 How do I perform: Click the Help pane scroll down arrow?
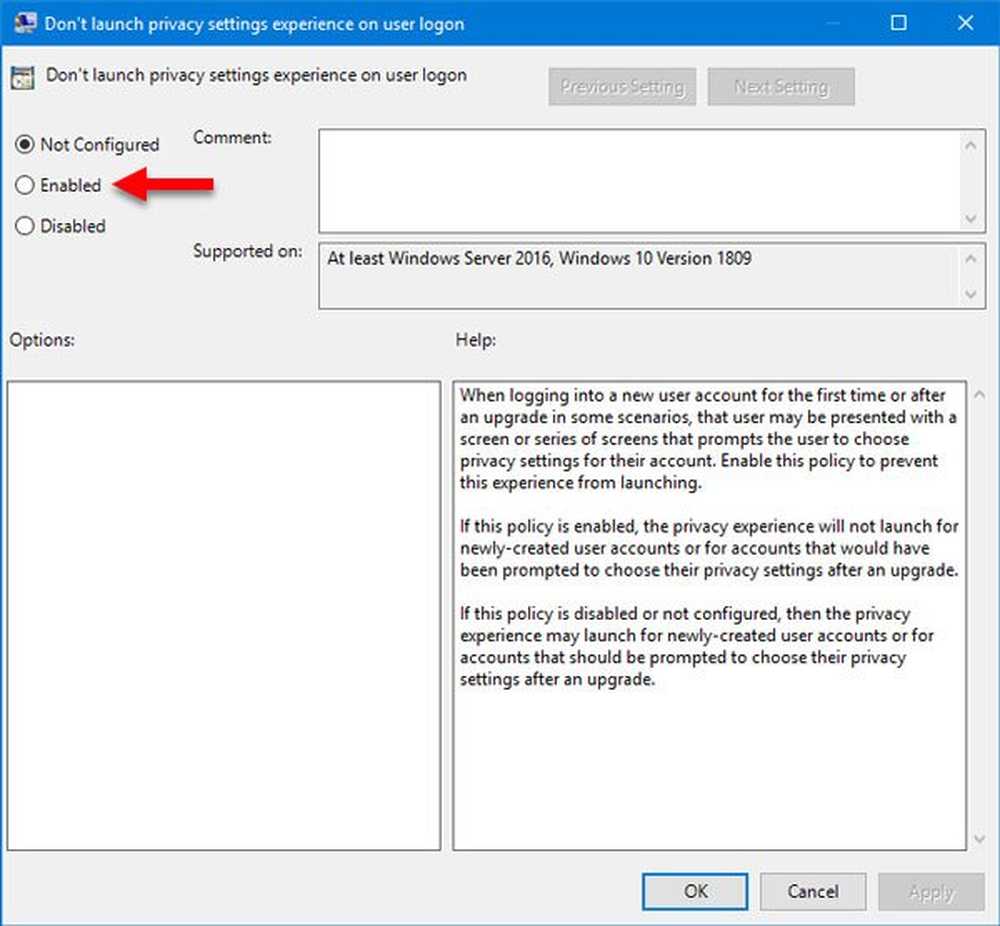[980, 839]
